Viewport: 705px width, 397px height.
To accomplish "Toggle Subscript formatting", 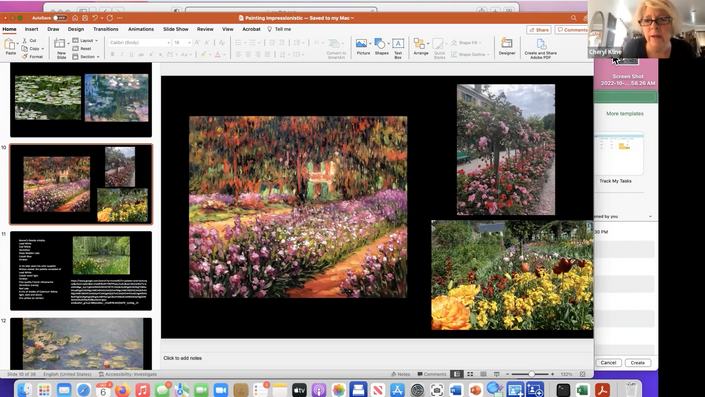I will (161, 54).
